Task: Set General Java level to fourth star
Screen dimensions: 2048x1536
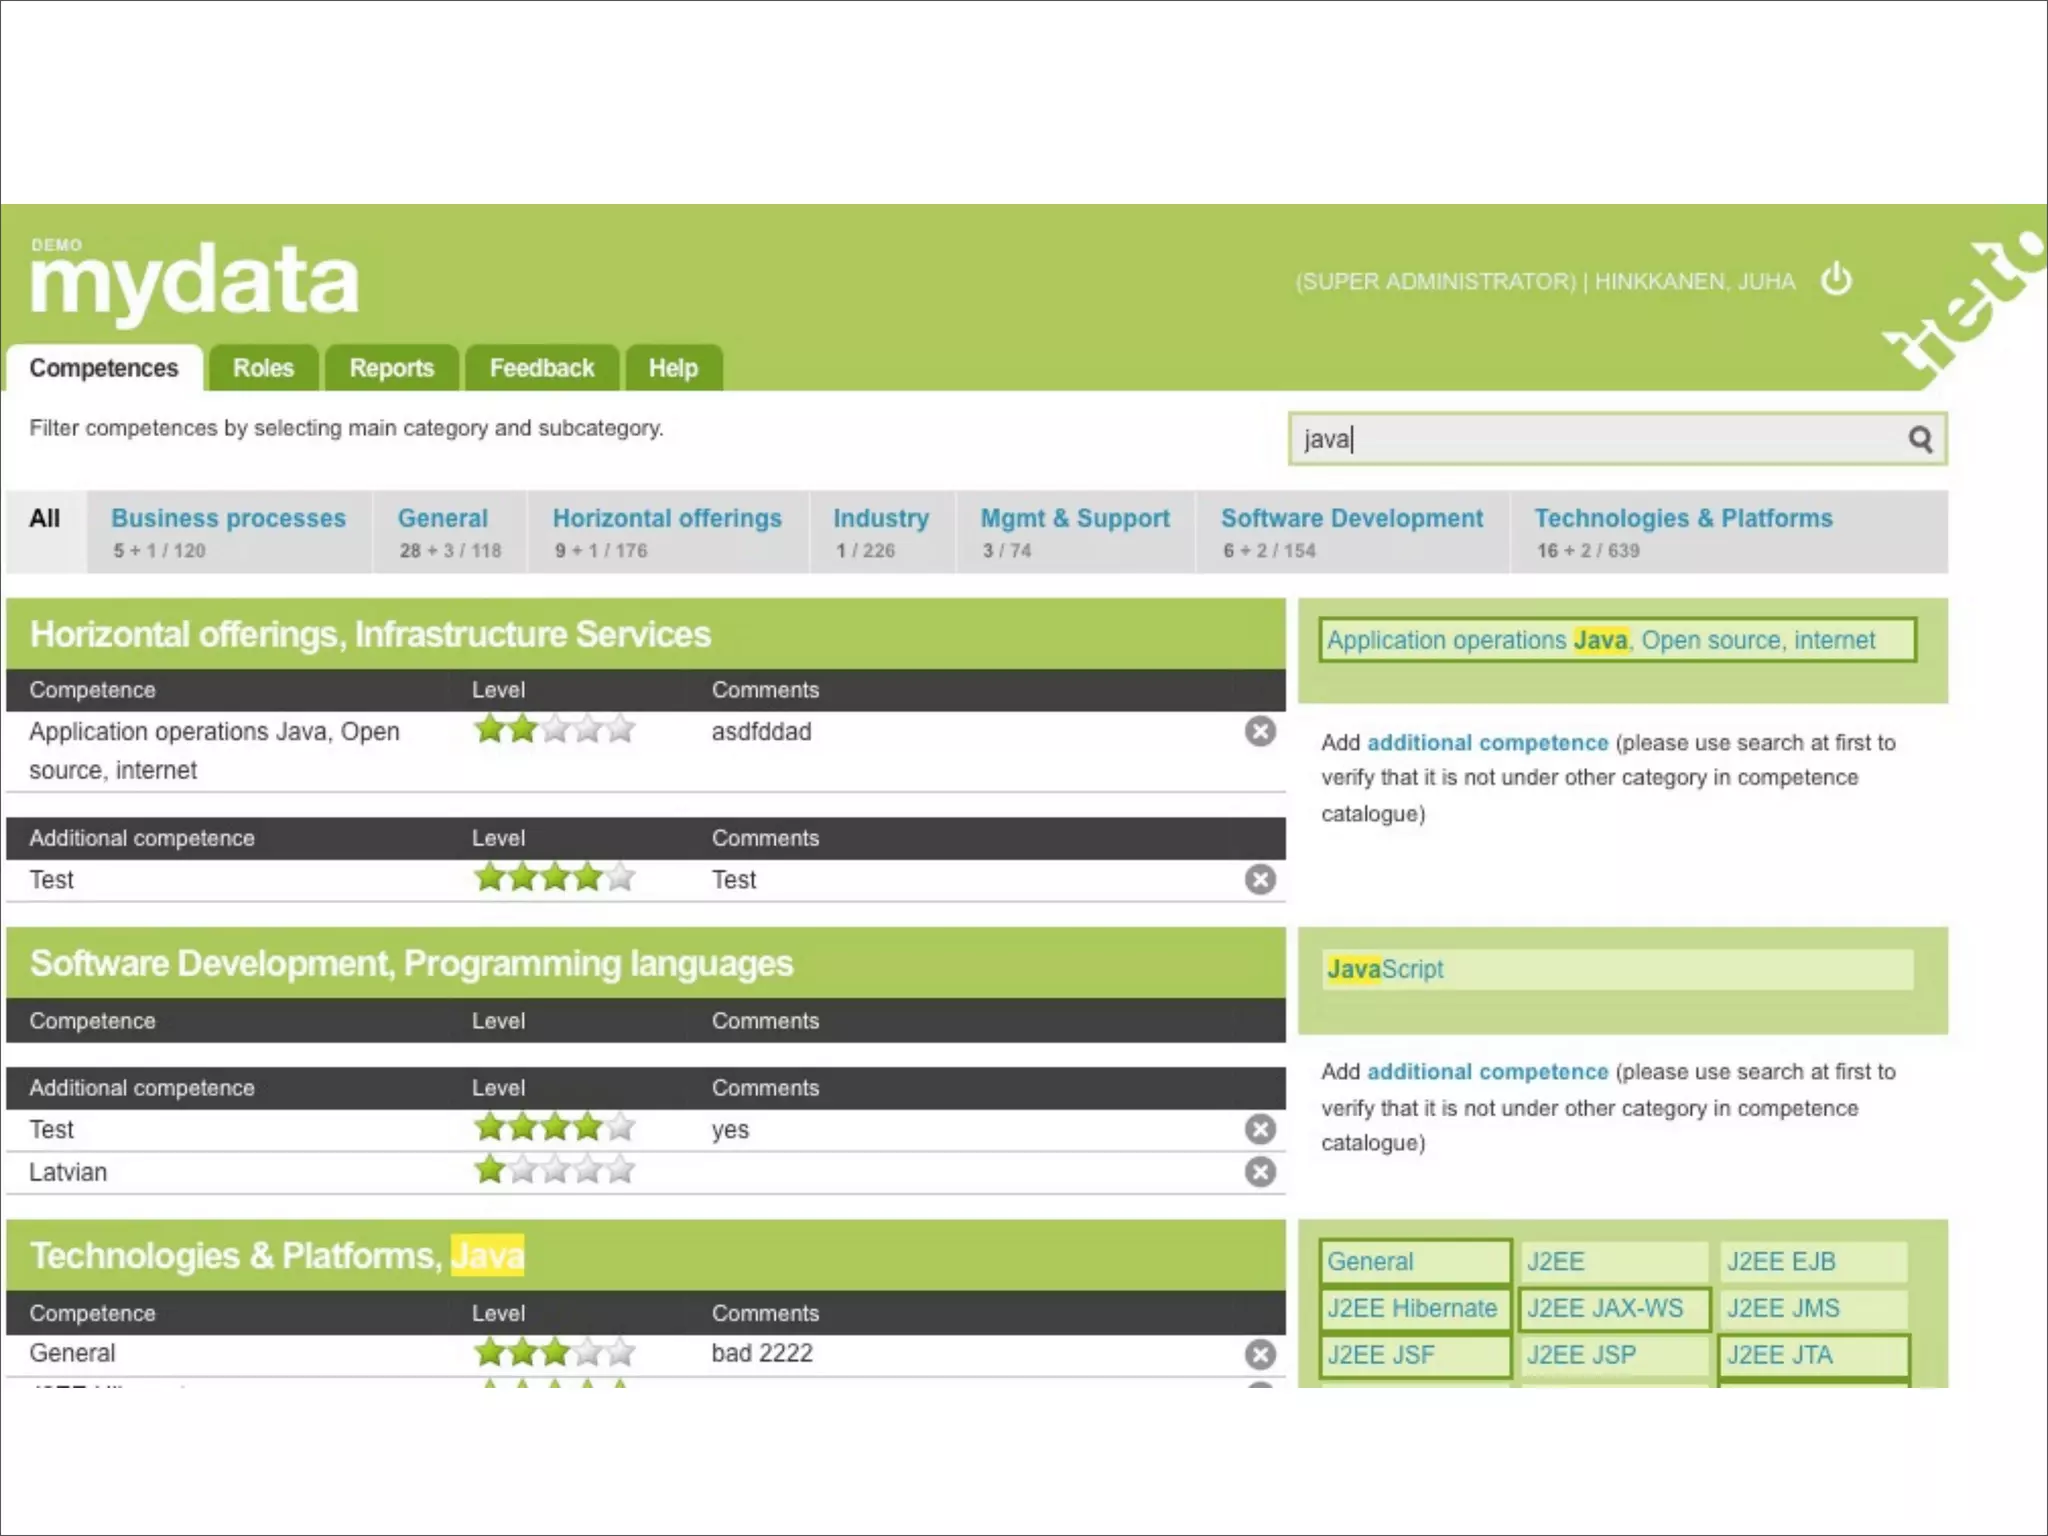Action: 588,1353
